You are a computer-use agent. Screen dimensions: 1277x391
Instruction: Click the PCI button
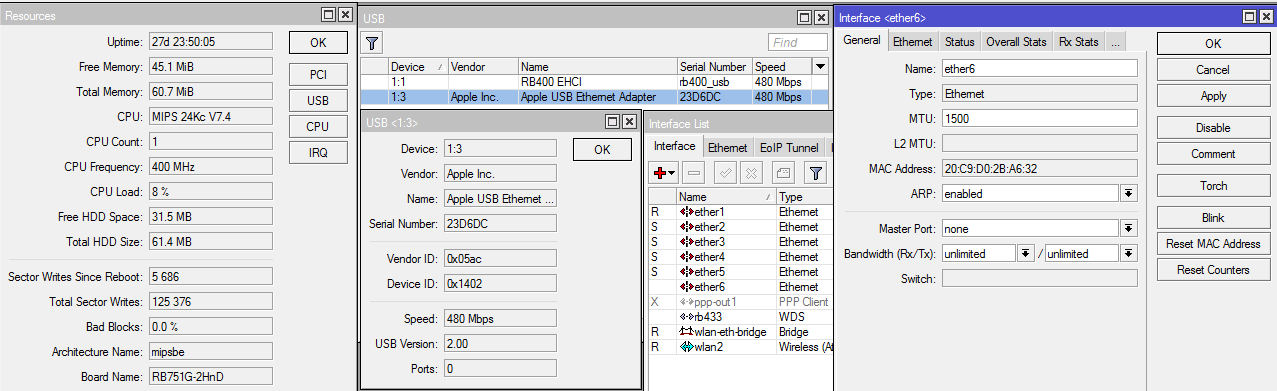pyautogui.click(x=318, y=75)
